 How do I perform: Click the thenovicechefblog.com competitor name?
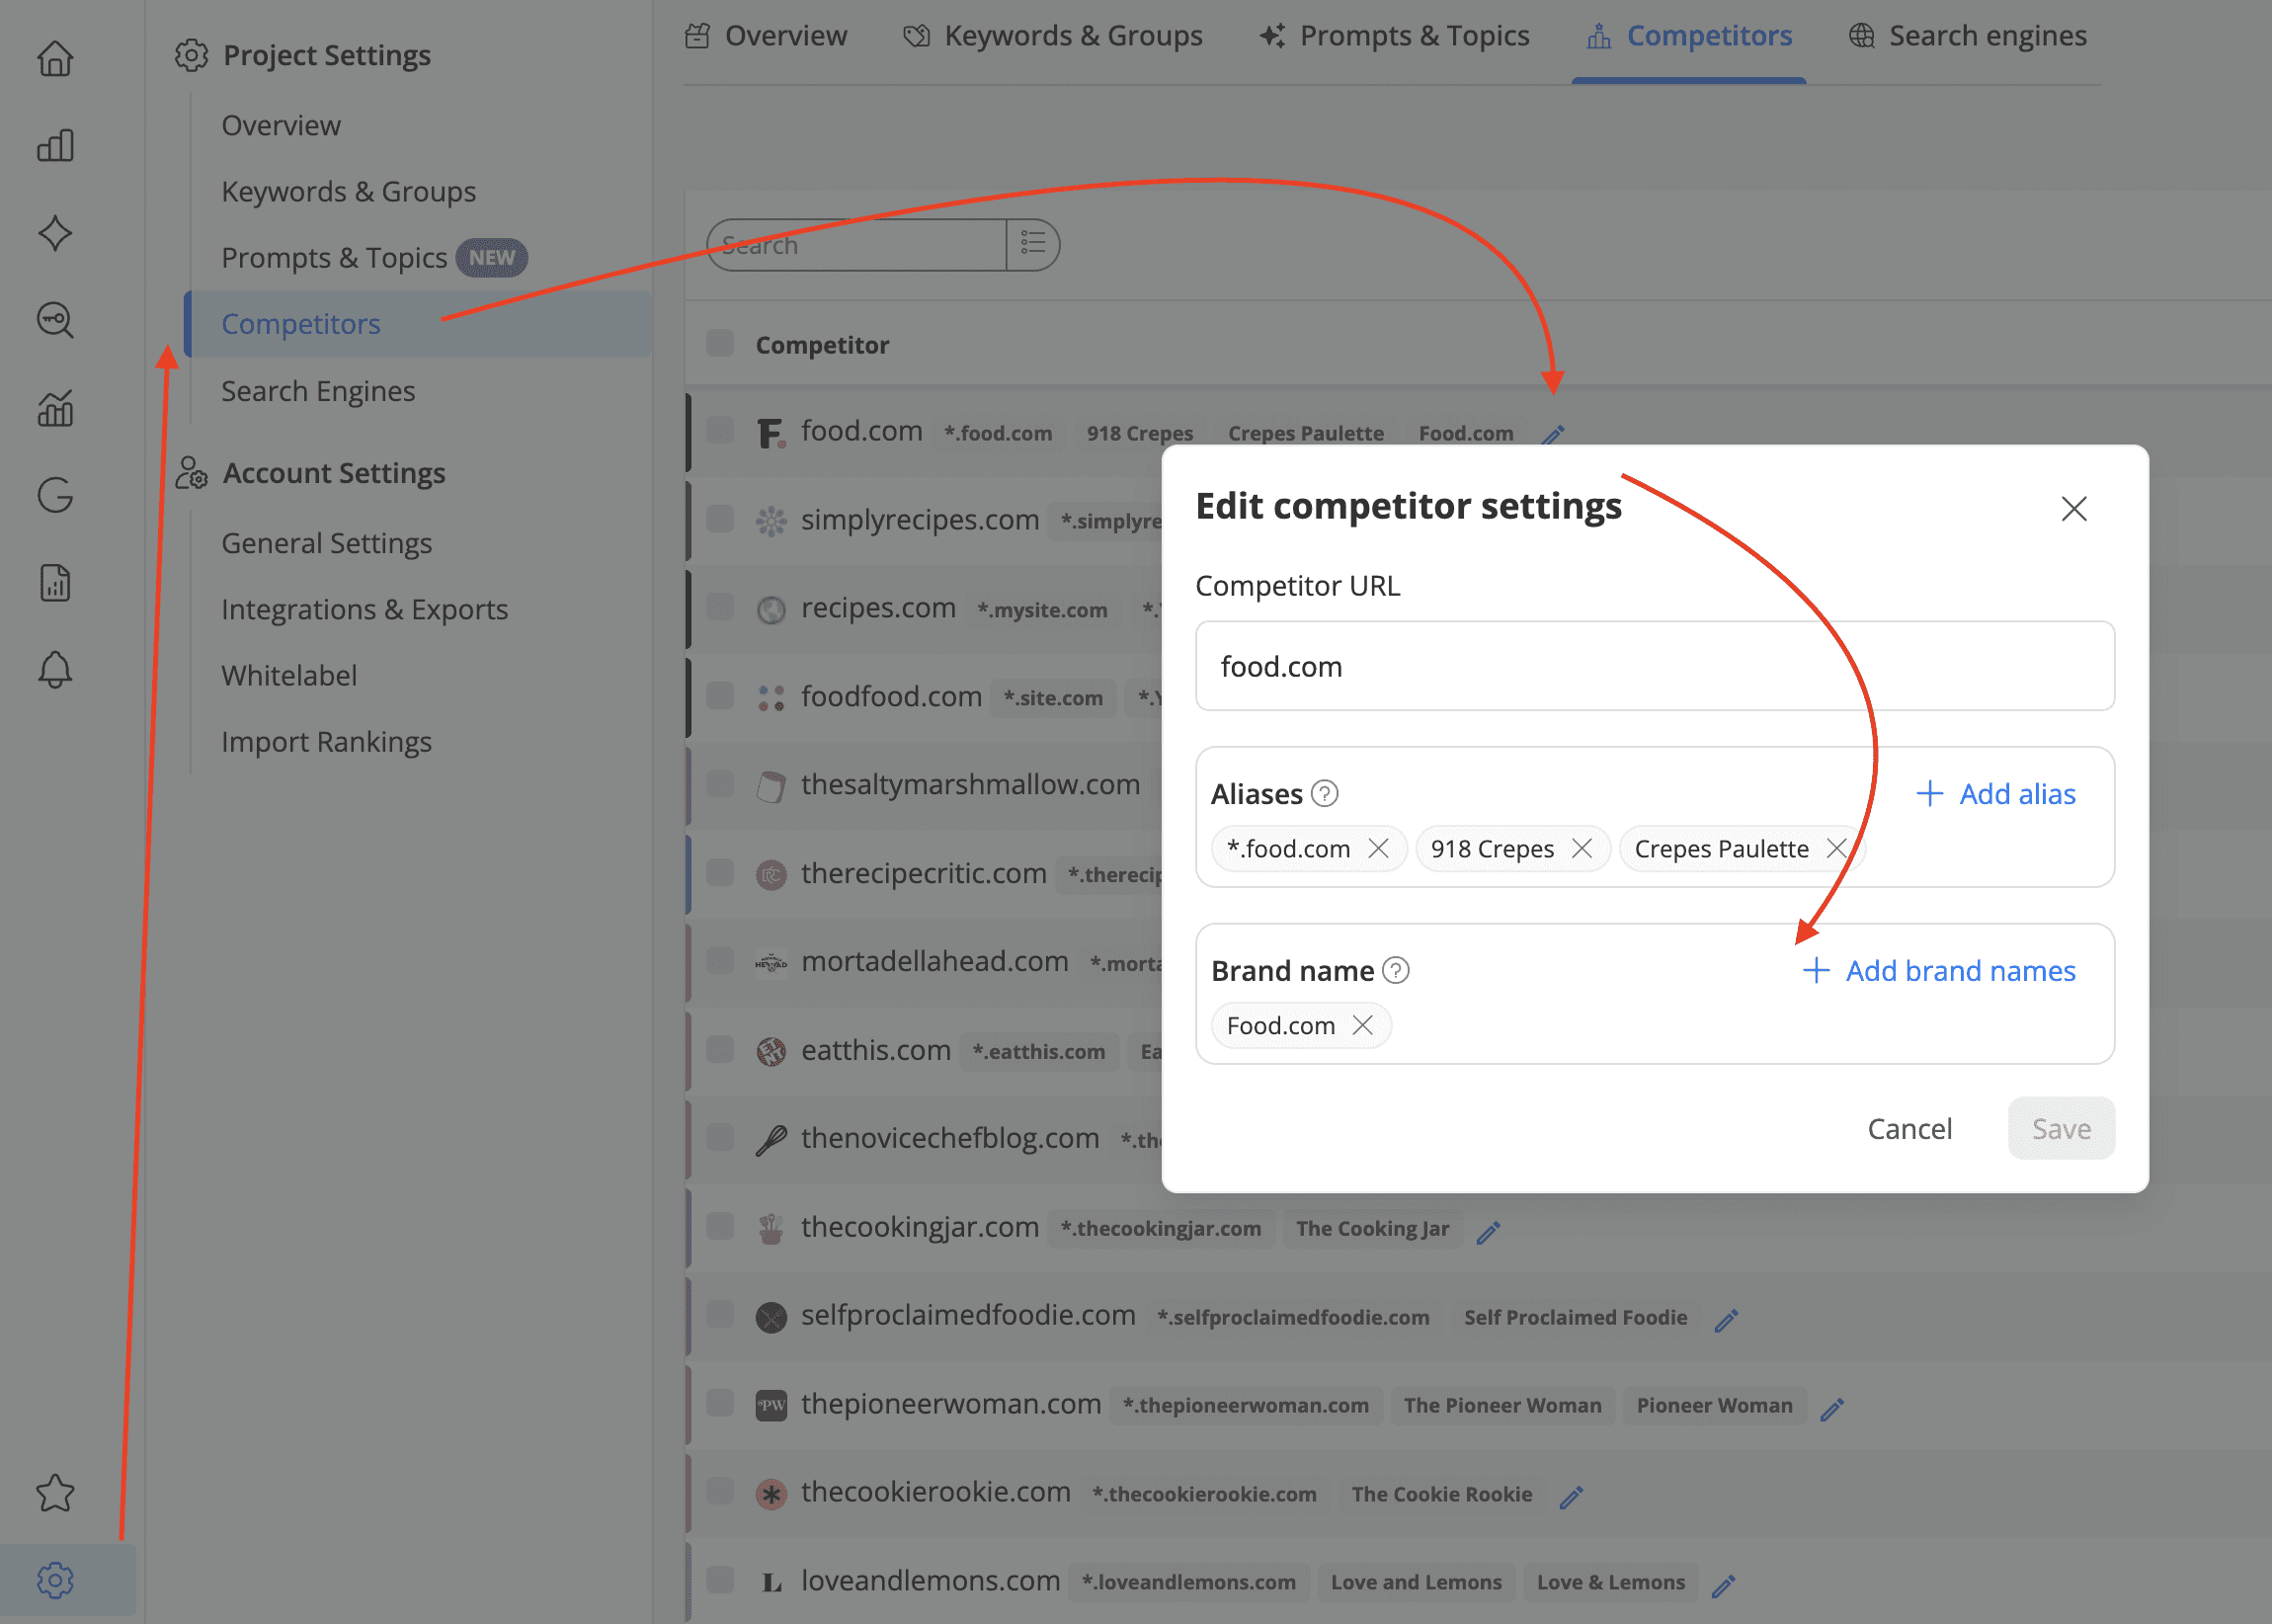pos(950,1137)
